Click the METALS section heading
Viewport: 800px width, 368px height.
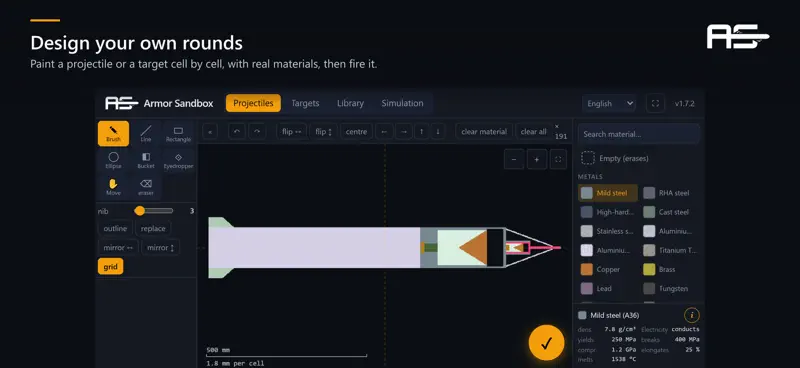coord(590,177)
